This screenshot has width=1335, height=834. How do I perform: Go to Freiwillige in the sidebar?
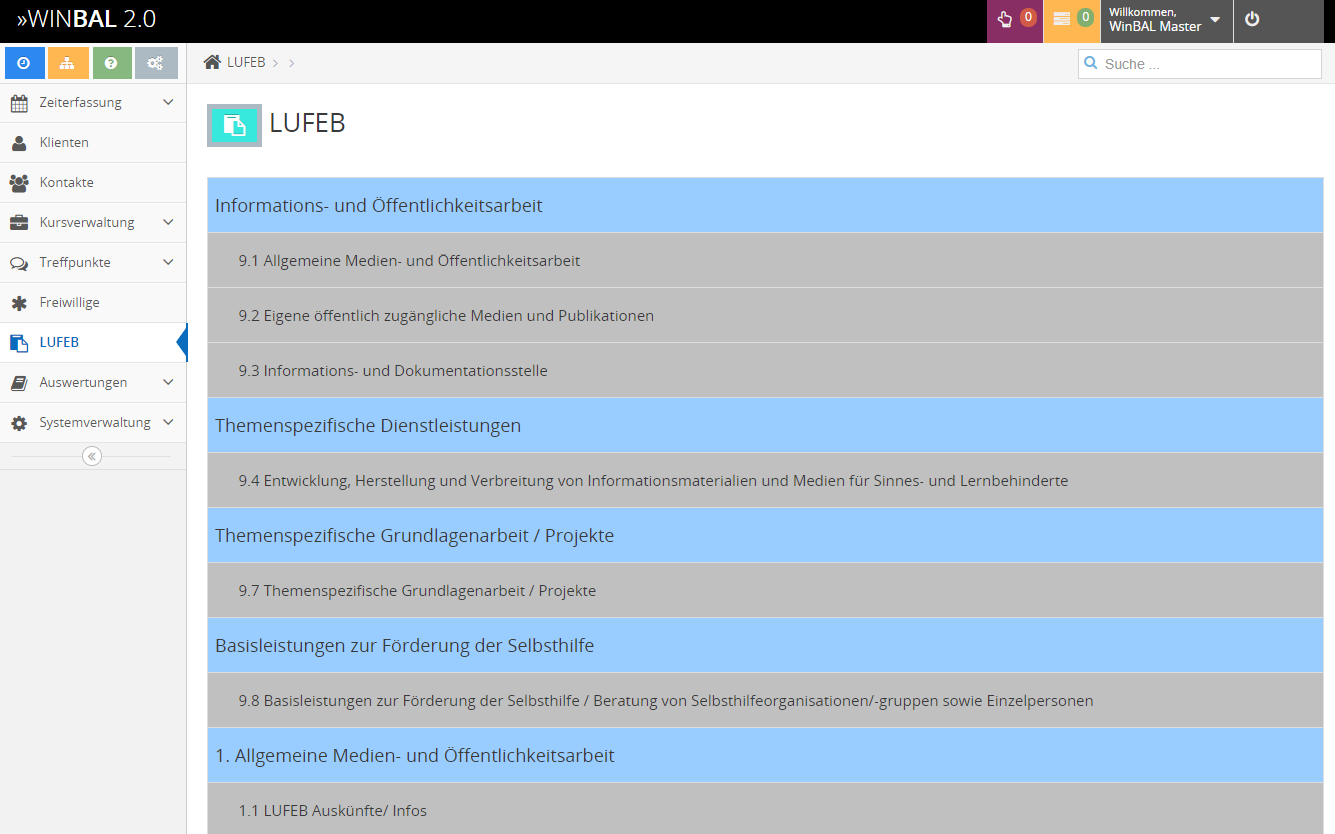(69, 302)
